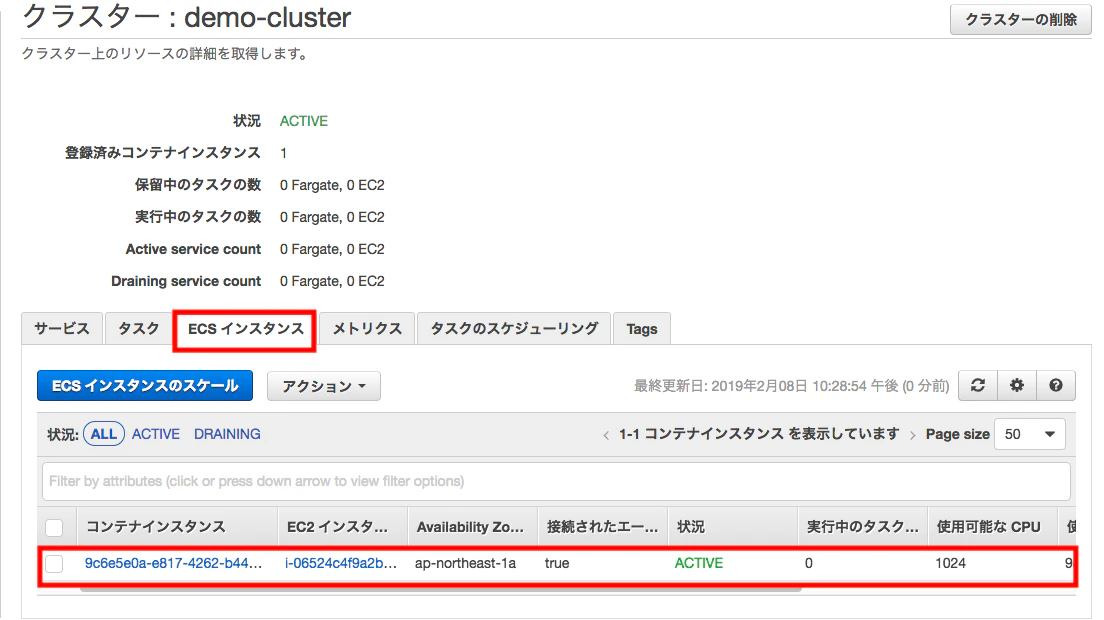Click クラスターの削除 button

tap(1020, 19)
